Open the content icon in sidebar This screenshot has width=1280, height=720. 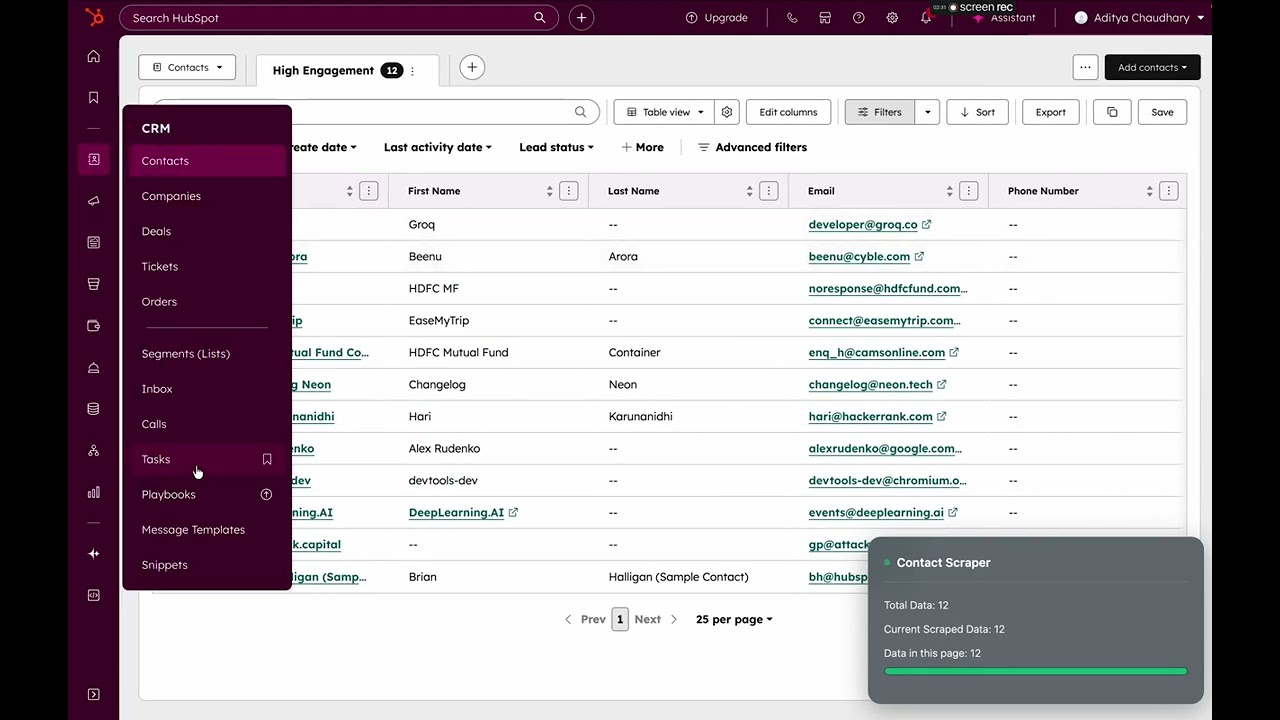pyautogui.click(x=94, y=242)
